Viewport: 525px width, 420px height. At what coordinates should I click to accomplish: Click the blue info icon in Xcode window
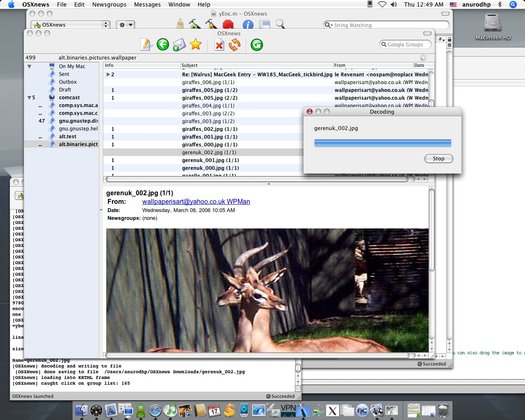[248, 24]
